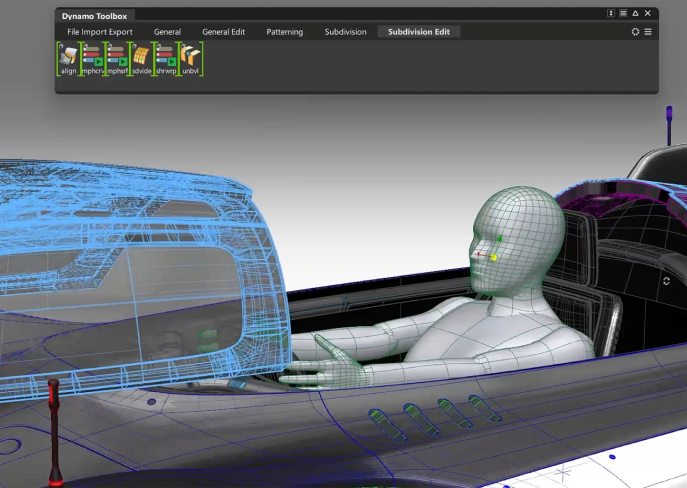Select the sdvide subdivide tool

click(x=142, y=59)
